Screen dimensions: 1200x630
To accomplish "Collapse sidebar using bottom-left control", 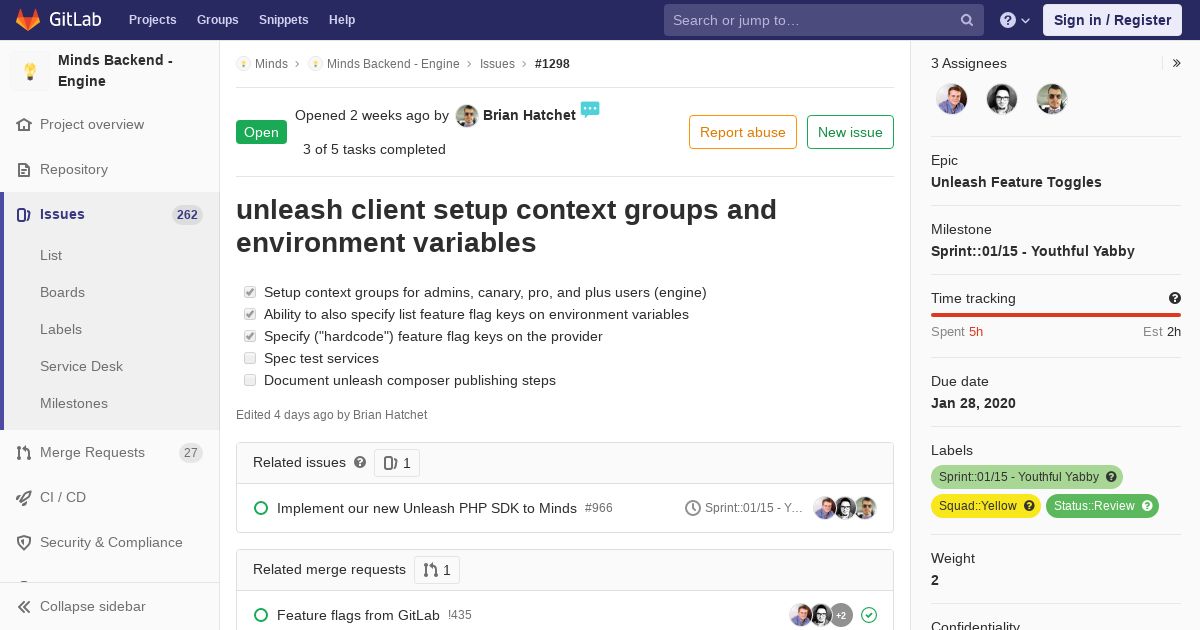I will [x=82, y=606].
